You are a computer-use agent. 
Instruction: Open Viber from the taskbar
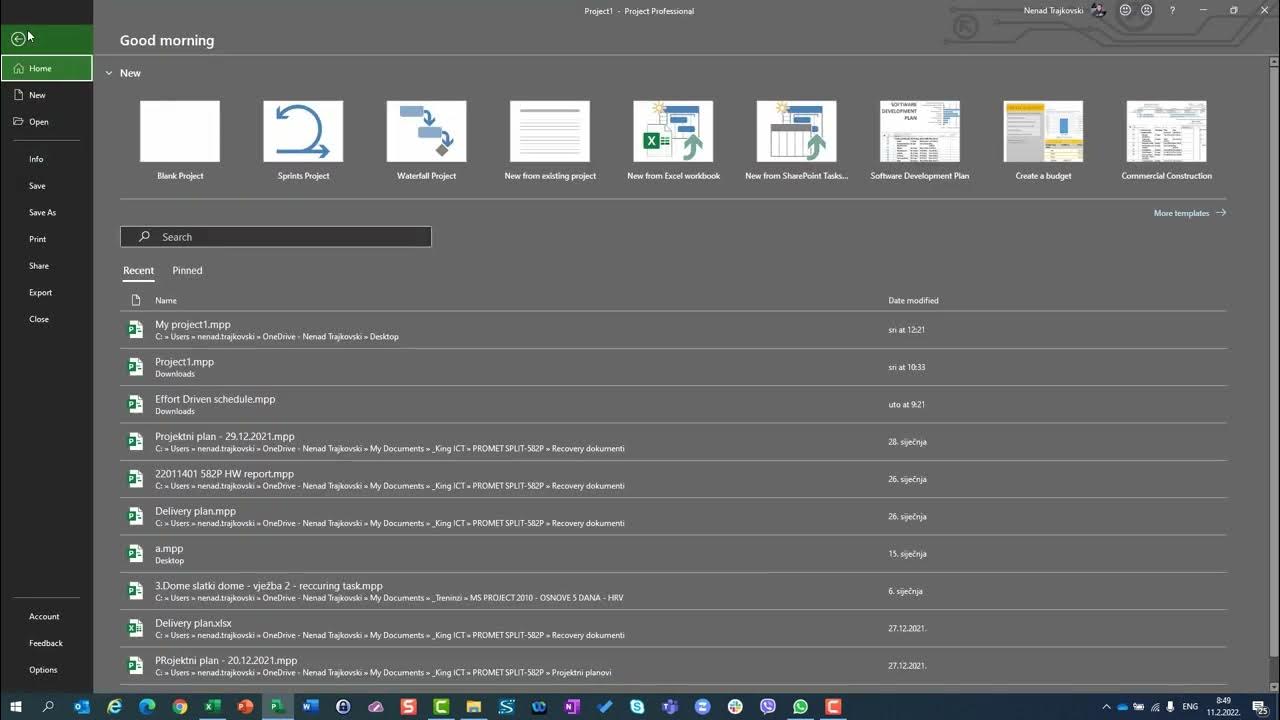[767, 706]
